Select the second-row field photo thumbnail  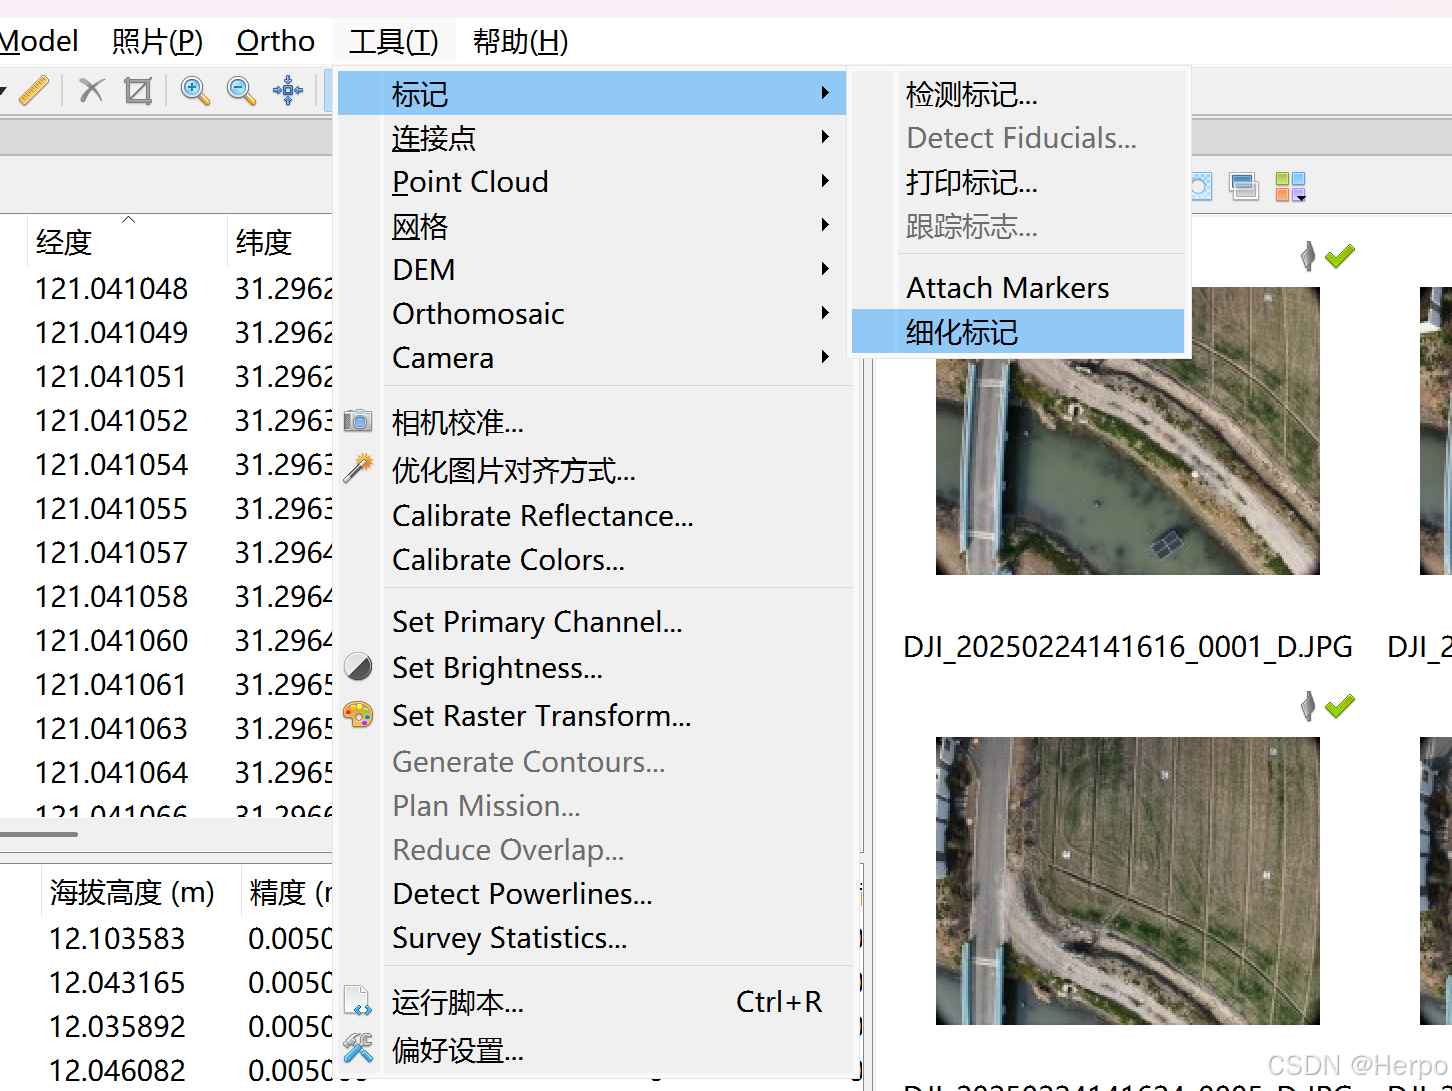coord(1127,881)
